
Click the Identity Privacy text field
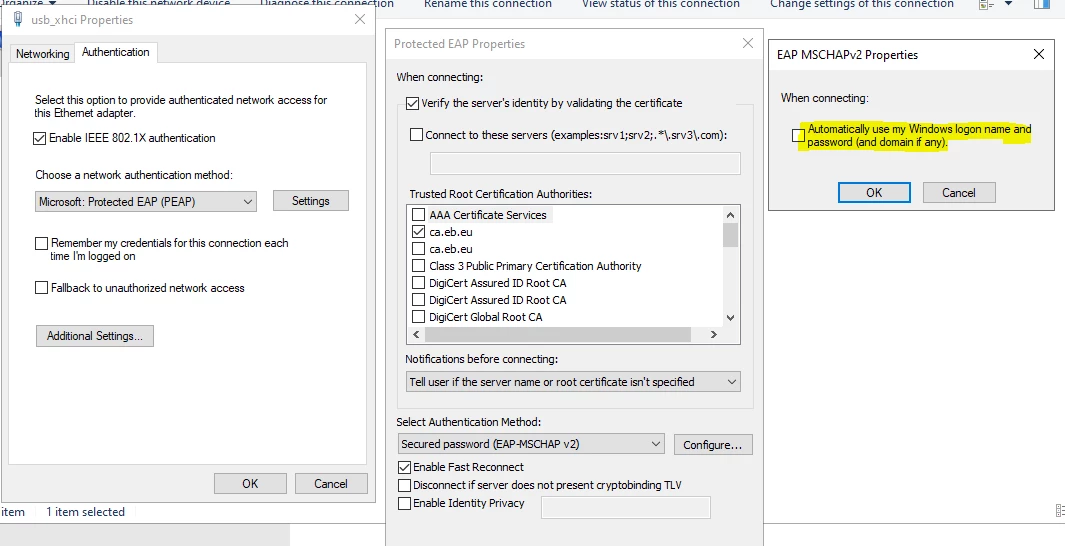626,508
